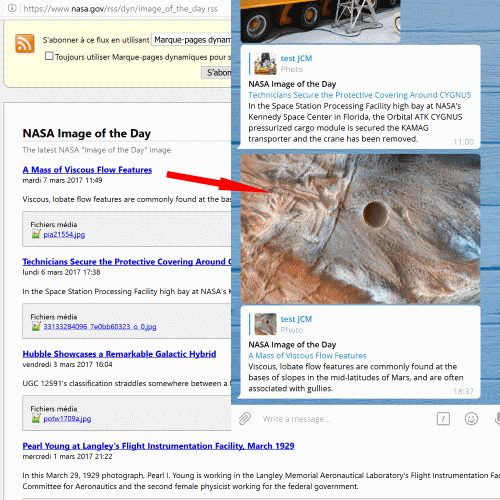
Task: Click the image icon beside 33133284096 jpg
Action: coord(36,326)
